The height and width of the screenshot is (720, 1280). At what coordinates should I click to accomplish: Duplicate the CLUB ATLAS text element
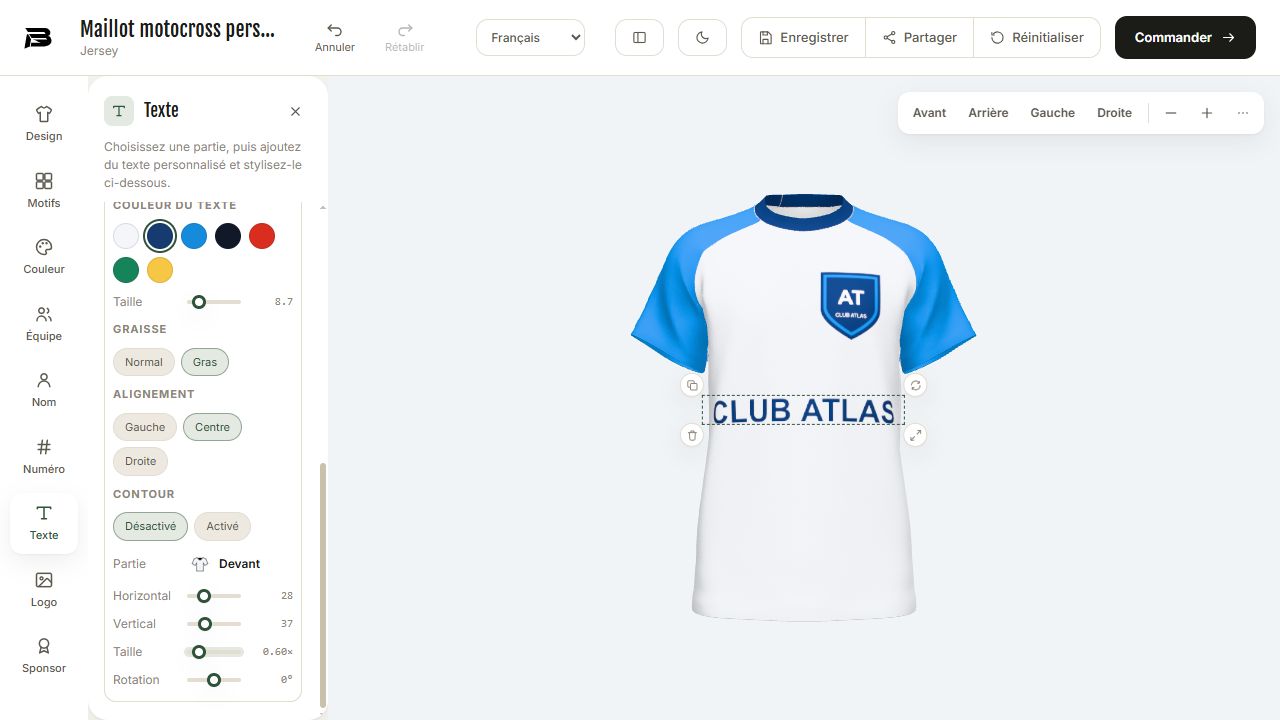[x=692, y=385]
